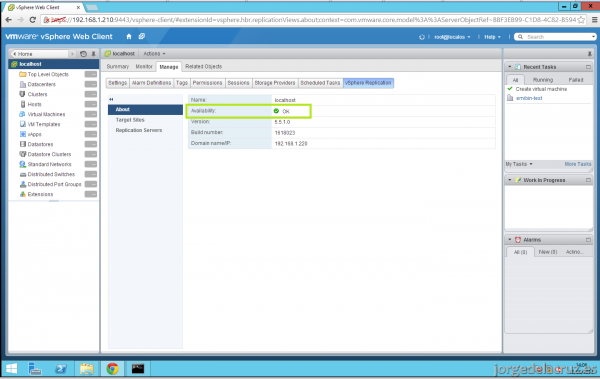Open Chrome menu button
This screenshot has width=600, height=379.
(x=594, y=20)
